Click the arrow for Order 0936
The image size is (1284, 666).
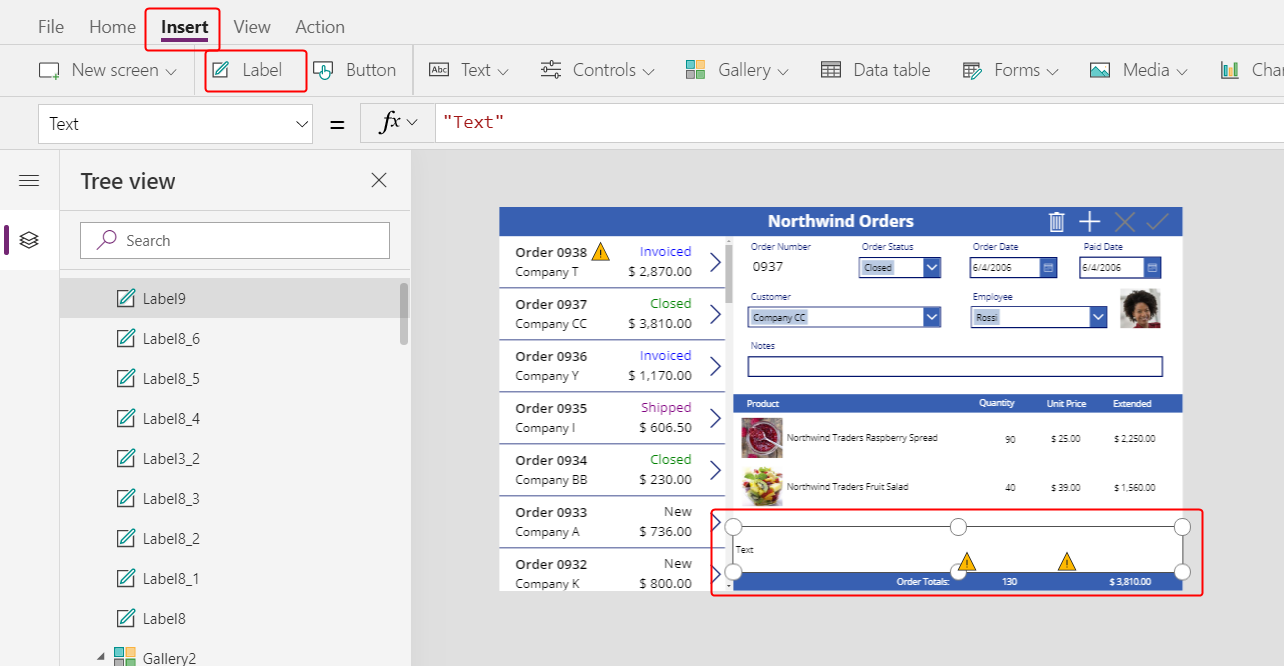point(715,366)
